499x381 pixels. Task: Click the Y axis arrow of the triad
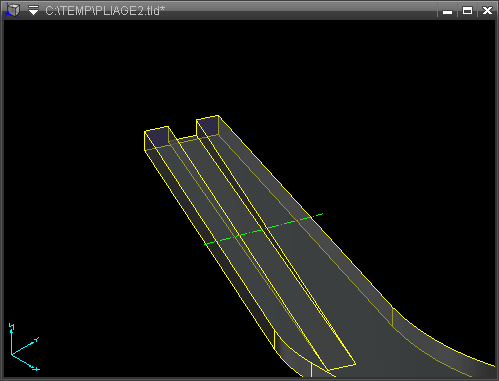pos(35,341)
